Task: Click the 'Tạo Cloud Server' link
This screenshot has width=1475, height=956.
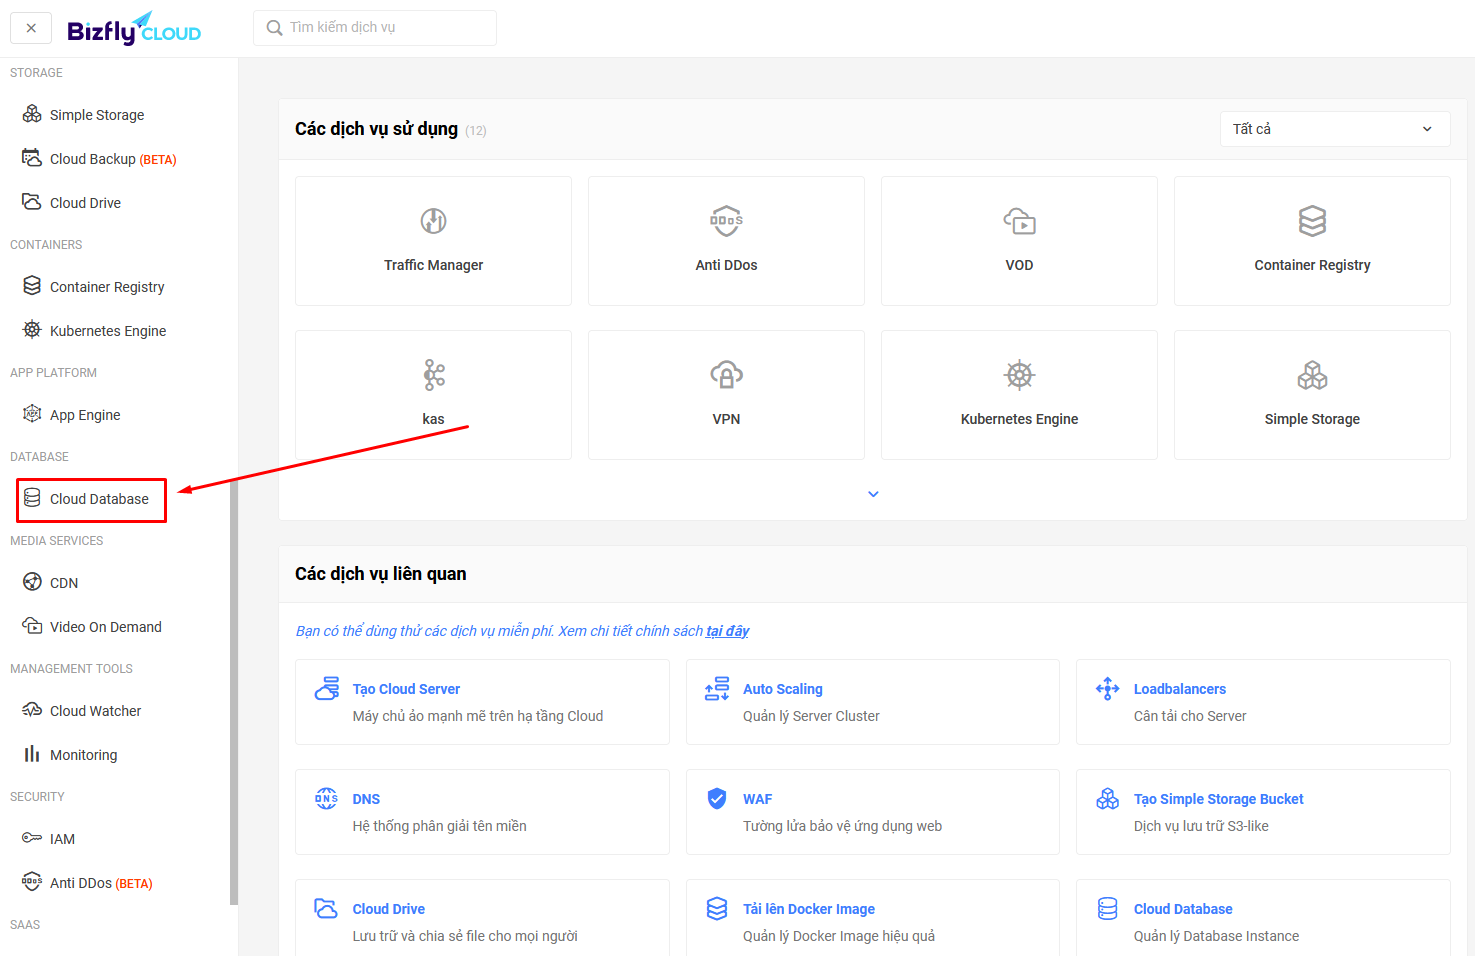Action: 406,689
